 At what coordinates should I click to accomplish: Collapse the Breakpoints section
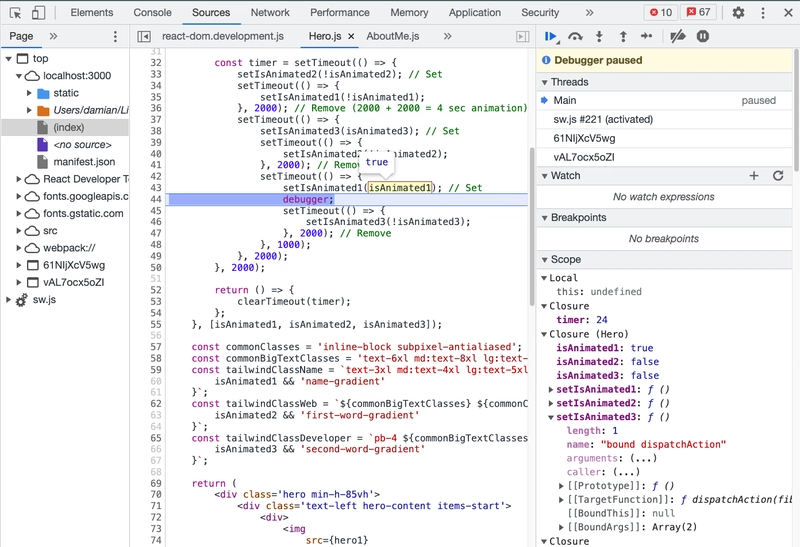coord(544,218)
